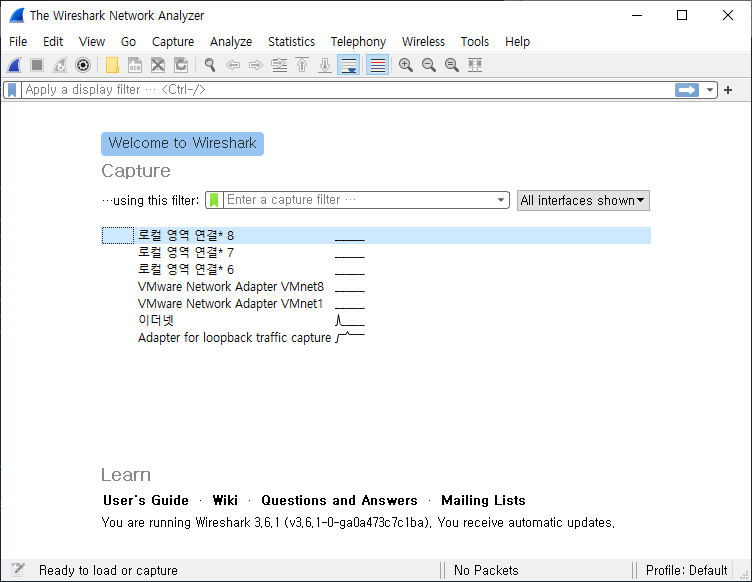Screen dimensions: 752x582
Task: Open Questions and Answers link
Action: pyautogui.click(x=339, y=500)
